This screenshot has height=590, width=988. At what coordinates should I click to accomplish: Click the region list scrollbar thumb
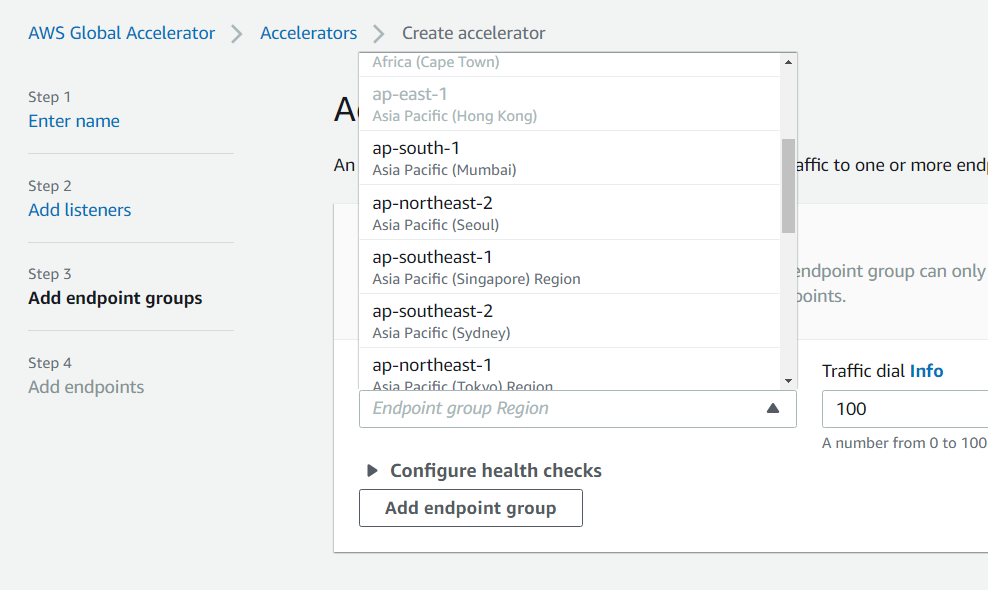(789, 185)
